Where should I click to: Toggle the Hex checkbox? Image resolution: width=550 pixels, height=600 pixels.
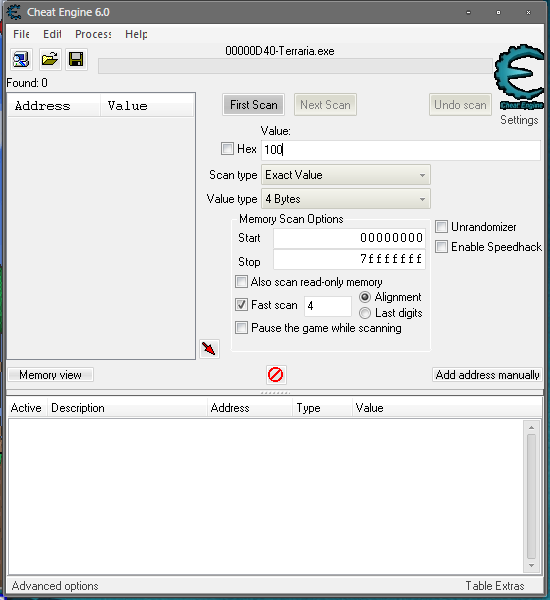point(227,148)
